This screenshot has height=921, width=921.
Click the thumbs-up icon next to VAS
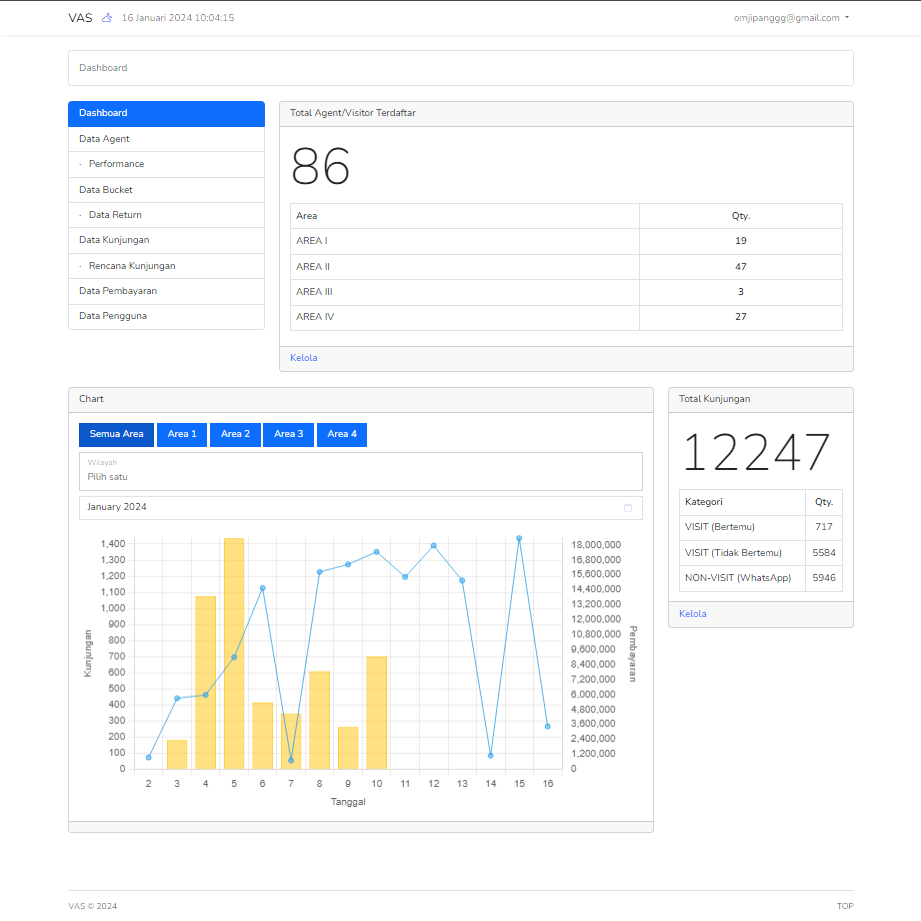click(x=107, y=18)
